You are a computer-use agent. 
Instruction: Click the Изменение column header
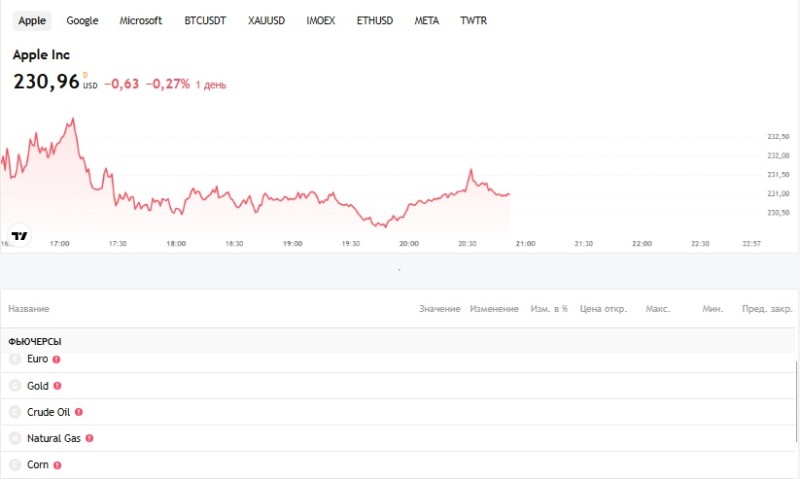point(494,309)
